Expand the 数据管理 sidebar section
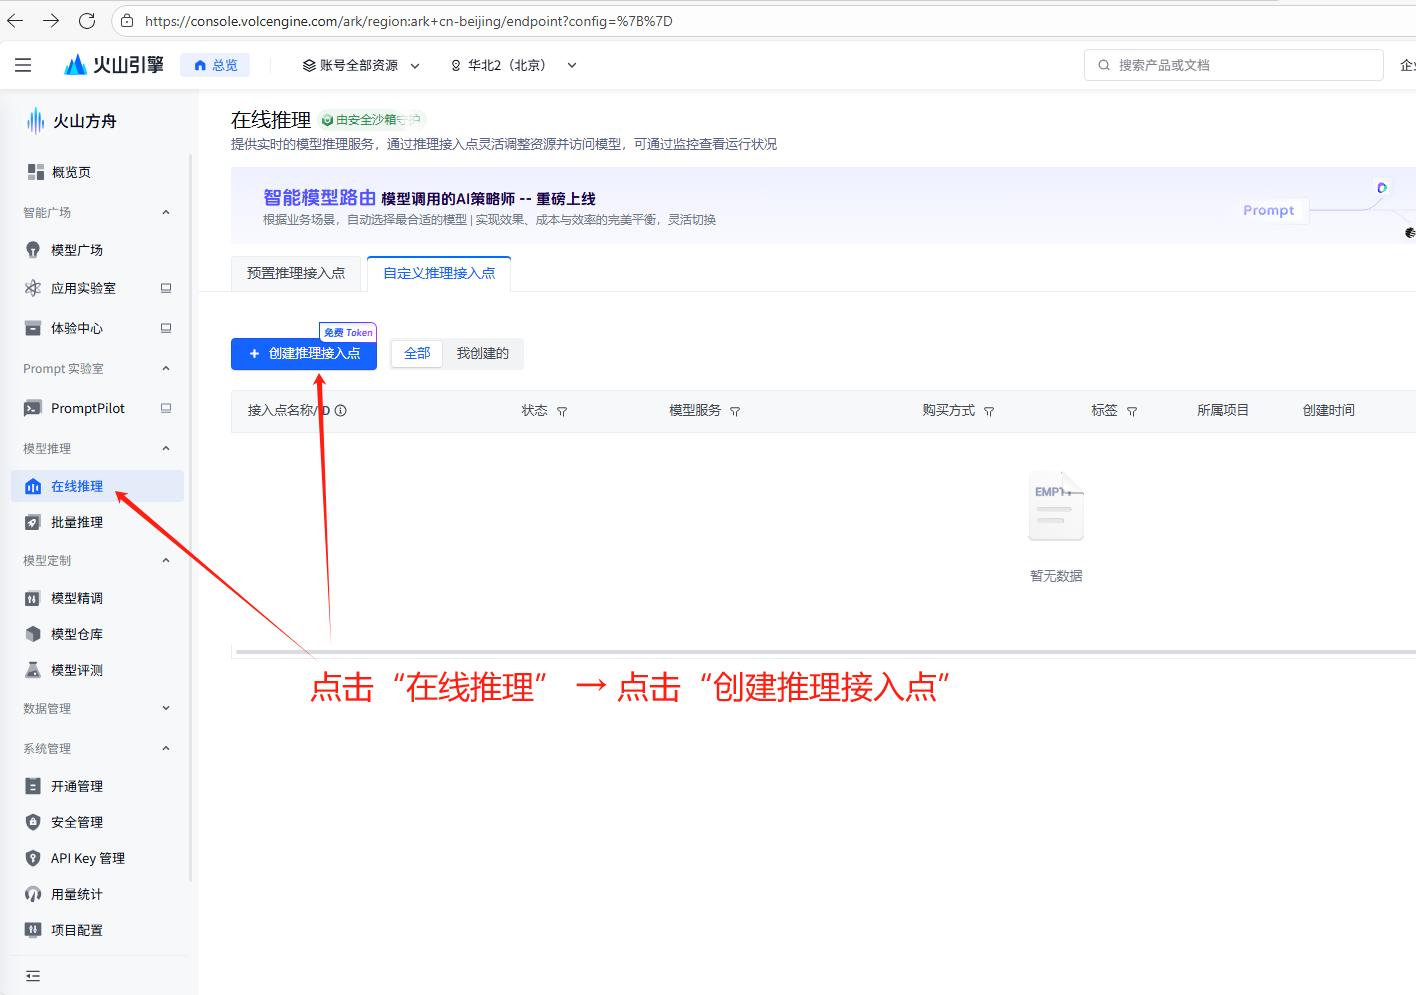Viewport: 1416px width, 995px height. [x=97, y=708]
